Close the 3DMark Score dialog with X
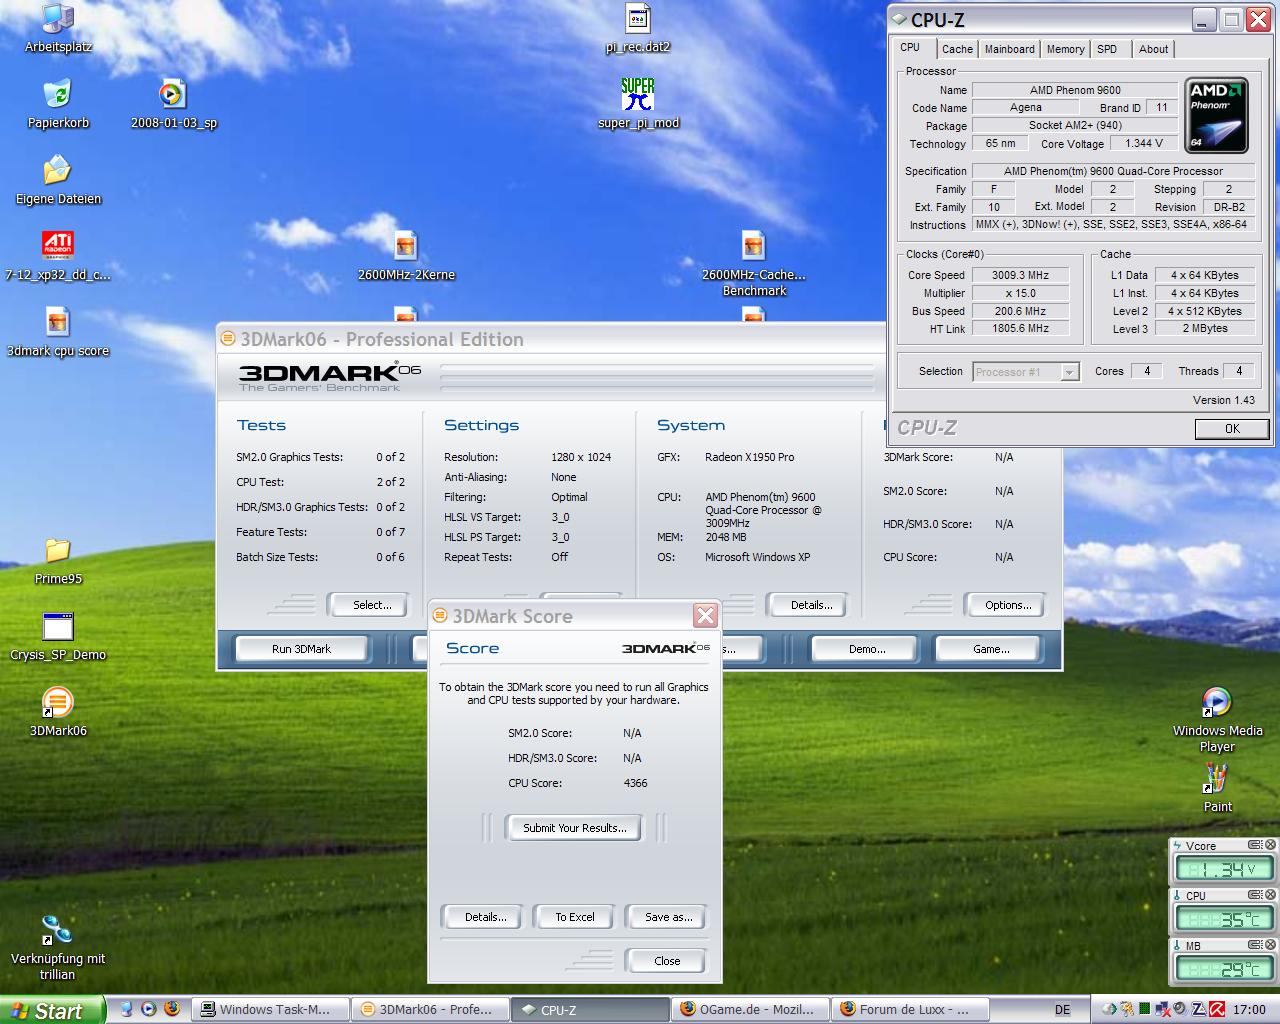 tap(705, 616)
